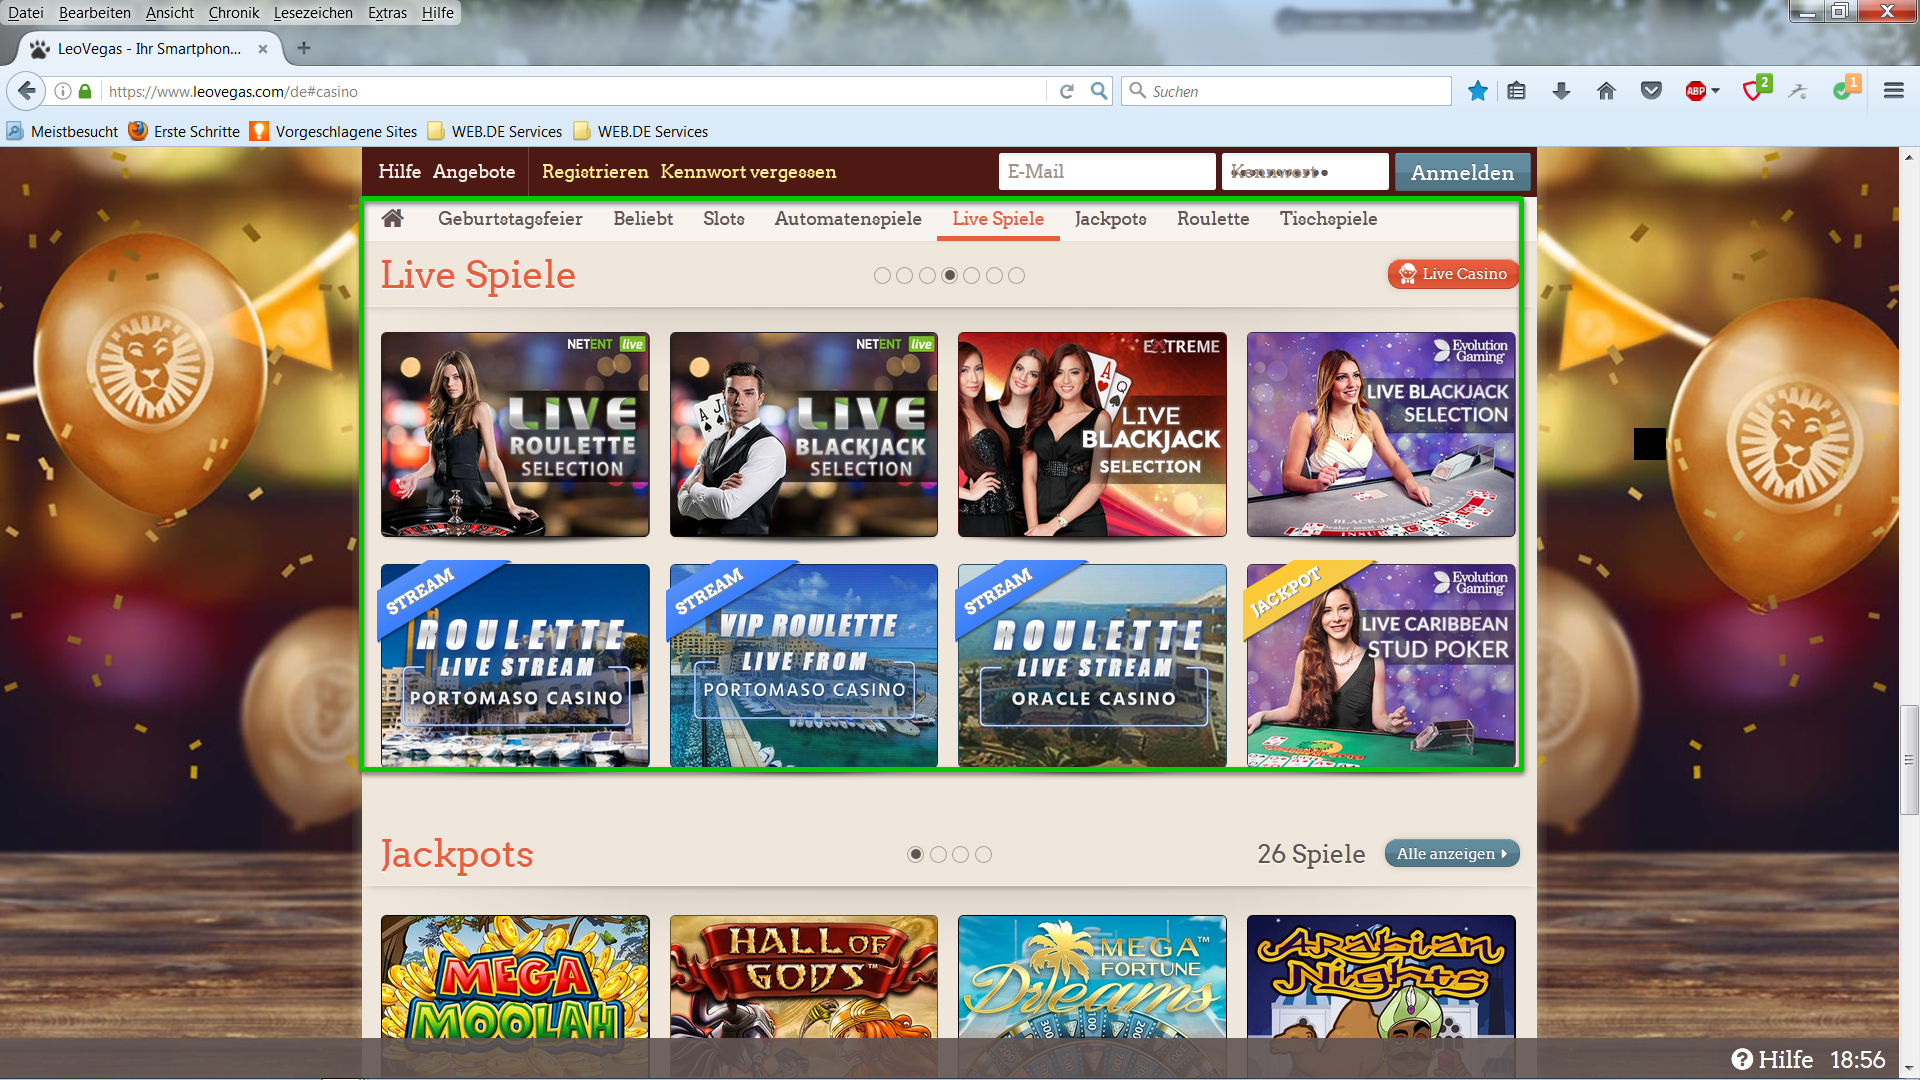
Task: Open the bookmarks list icon
Action: pos(1517,91)
